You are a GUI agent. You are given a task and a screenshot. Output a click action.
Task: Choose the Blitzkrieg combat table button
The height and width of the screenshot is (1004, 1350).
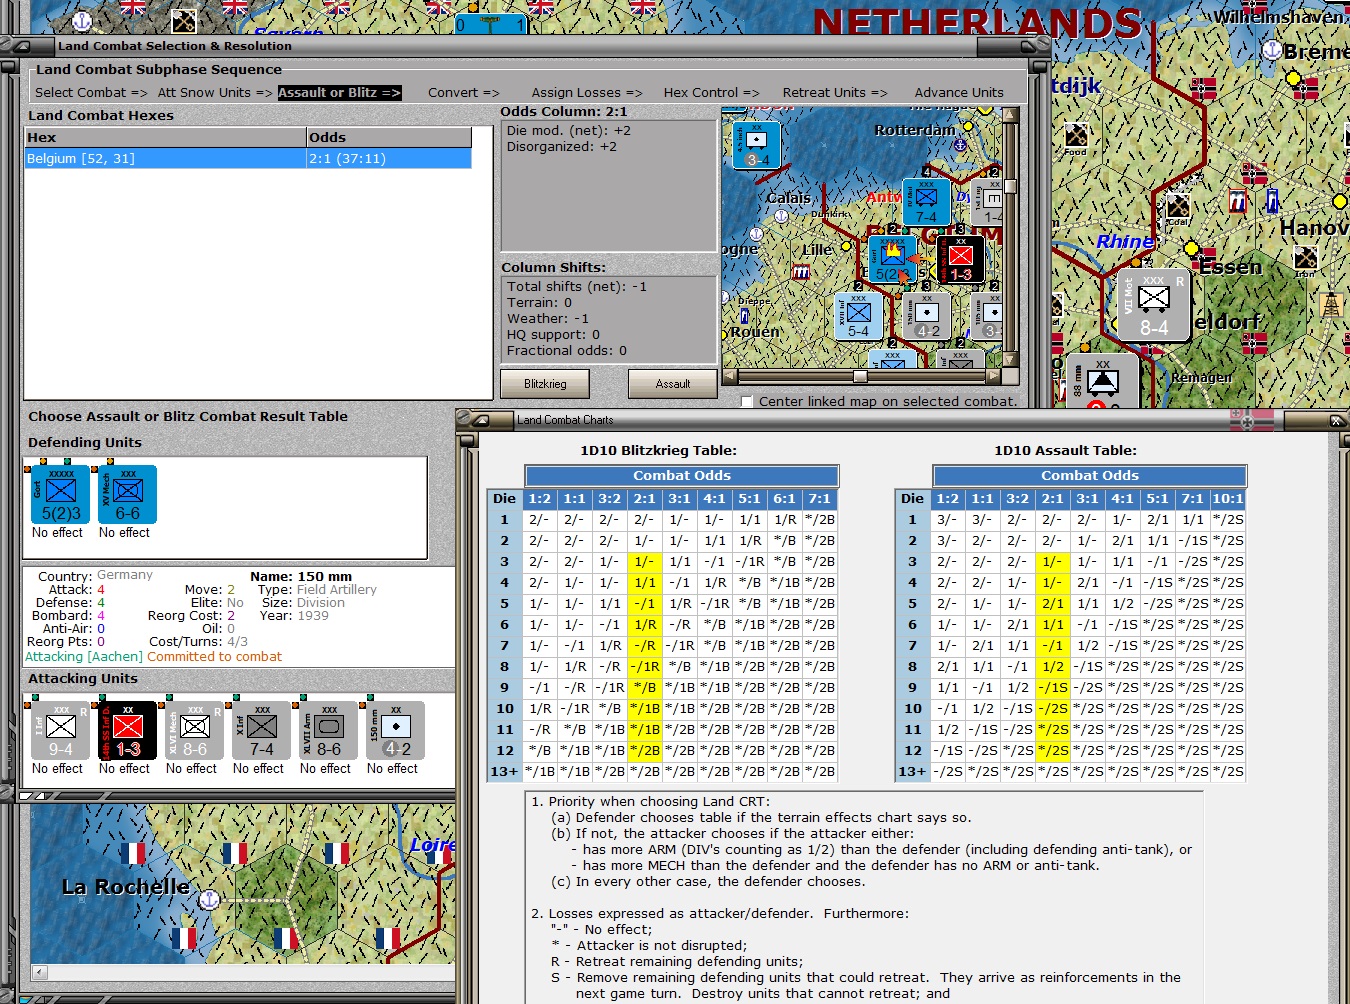tap(545, 384)
